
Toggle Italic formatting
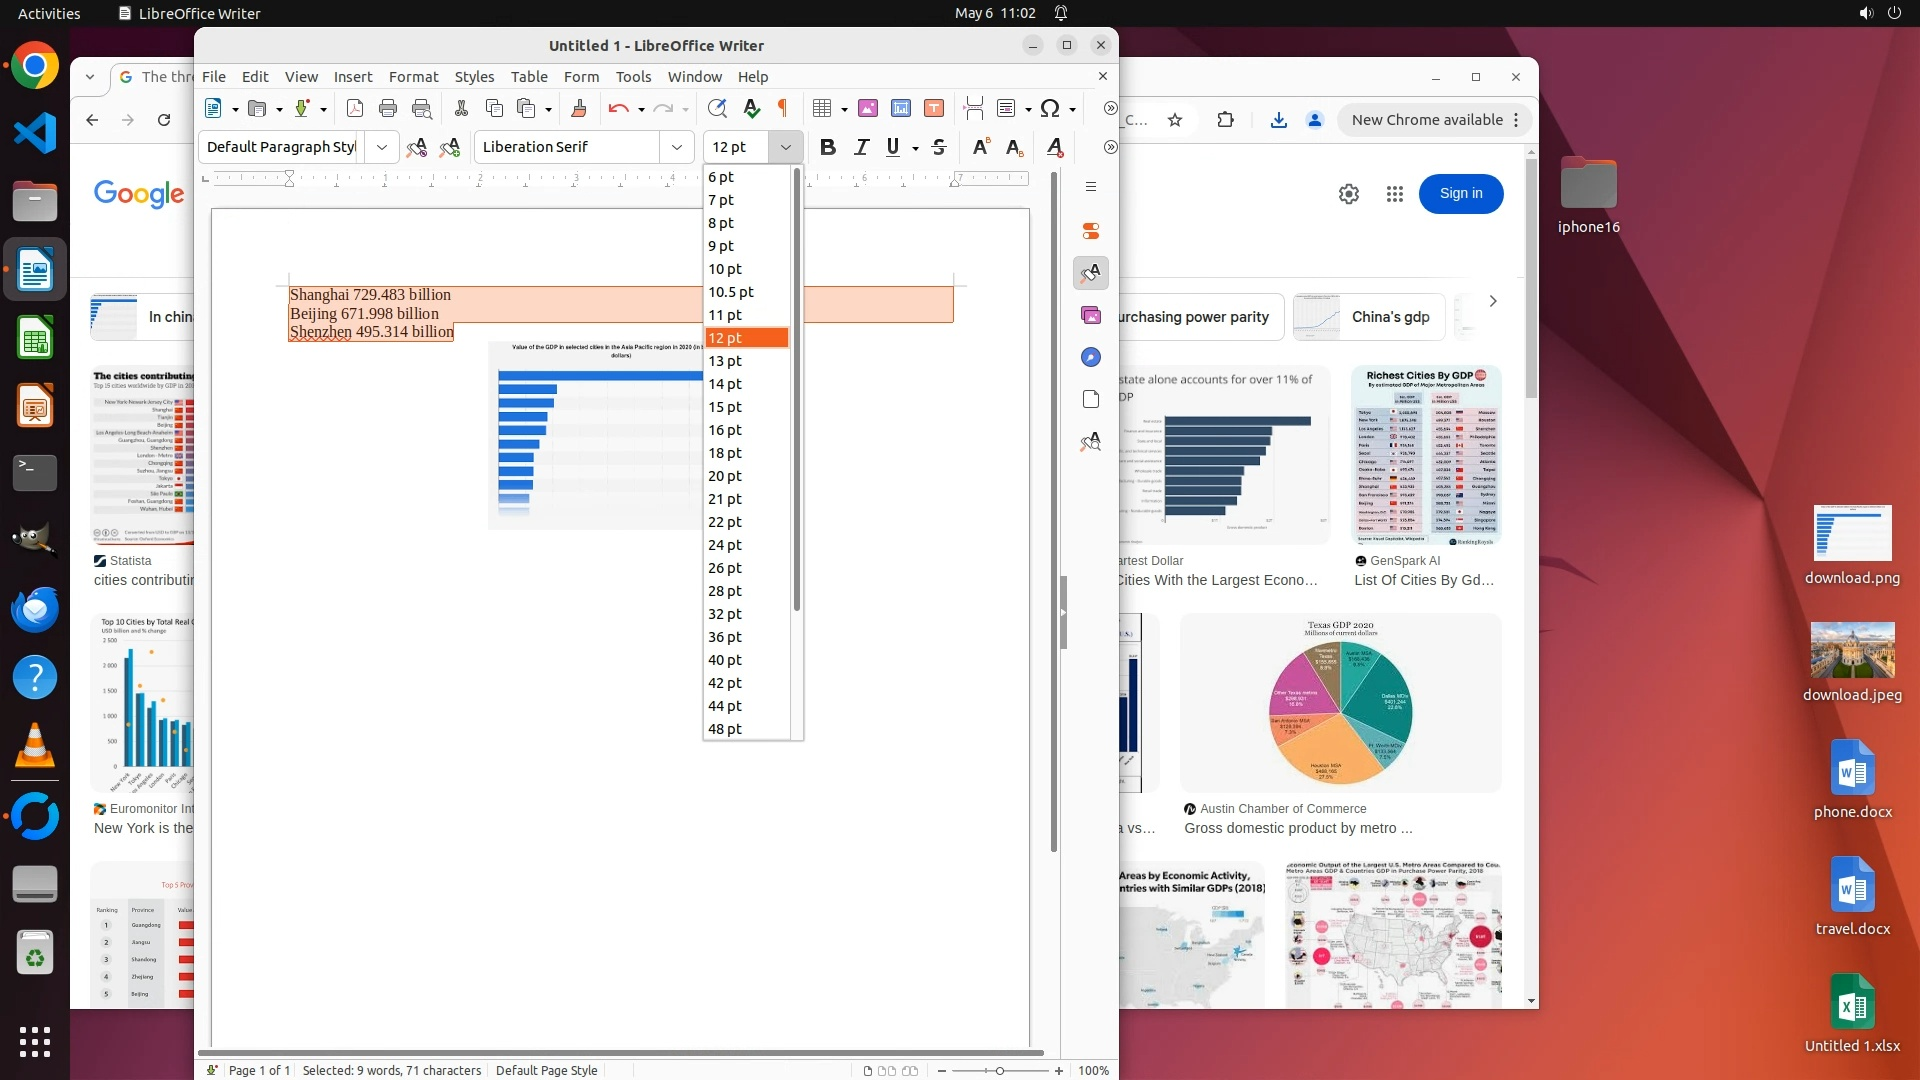(x=861, y=147)
